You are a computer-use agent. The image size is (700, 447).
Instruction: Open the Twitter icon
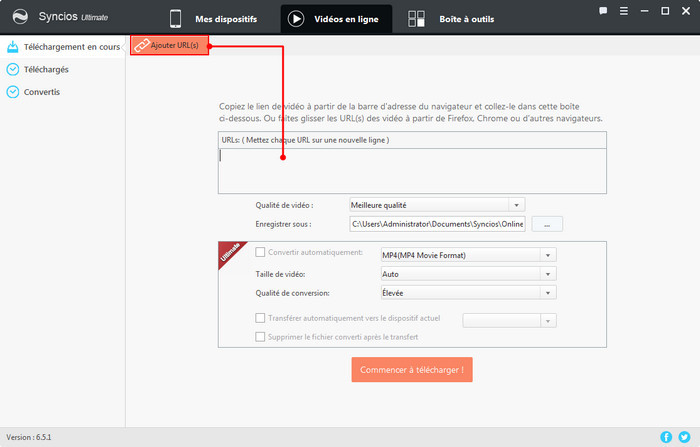tap(684, 437)
